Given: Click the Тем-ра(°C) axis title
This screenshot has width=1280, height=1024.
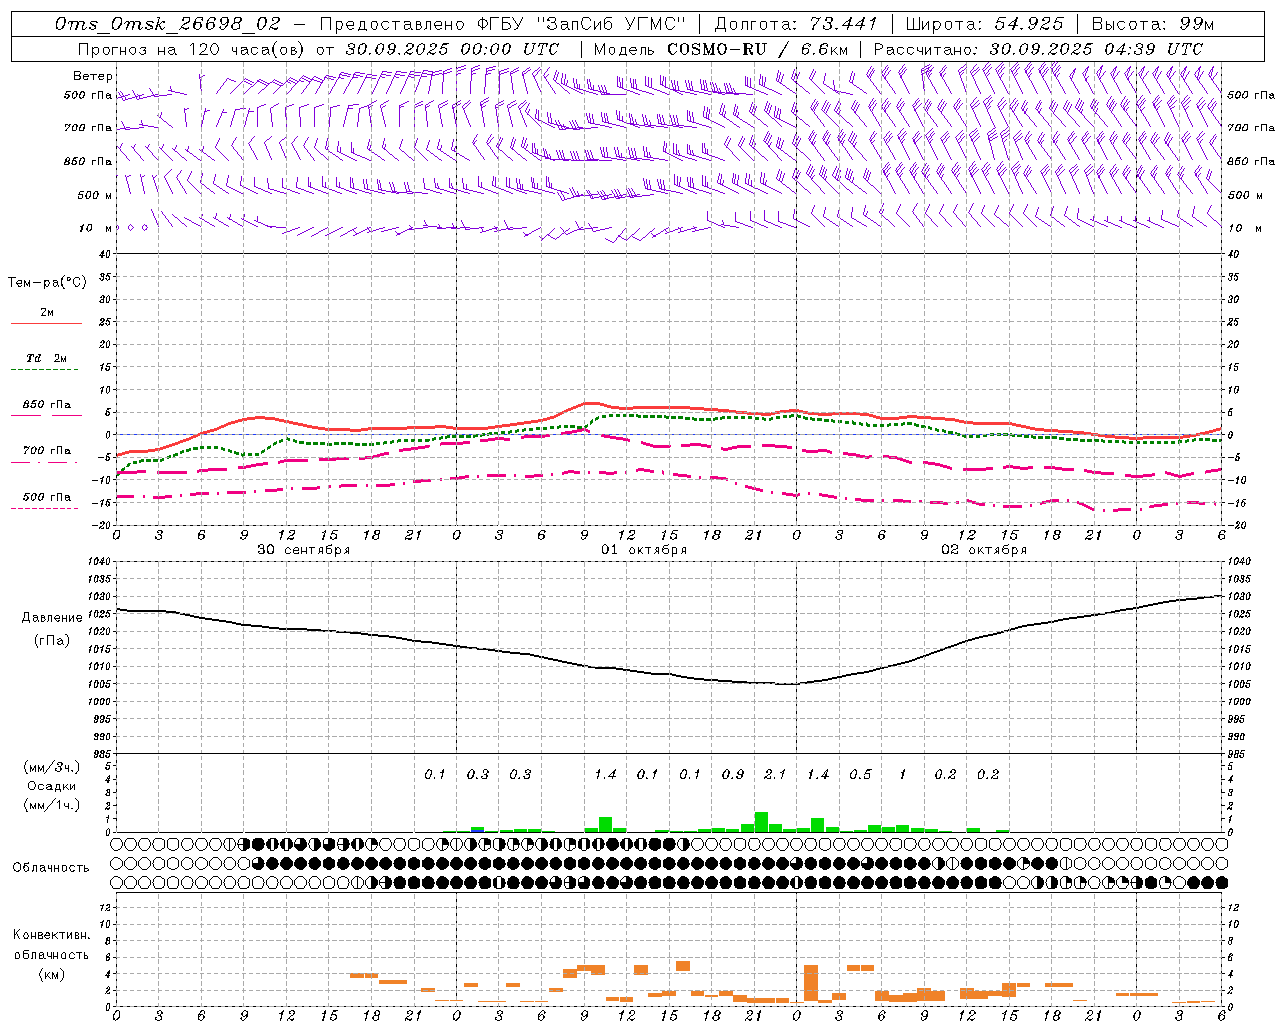Looking at the screenshot, I should click(47, 282).
